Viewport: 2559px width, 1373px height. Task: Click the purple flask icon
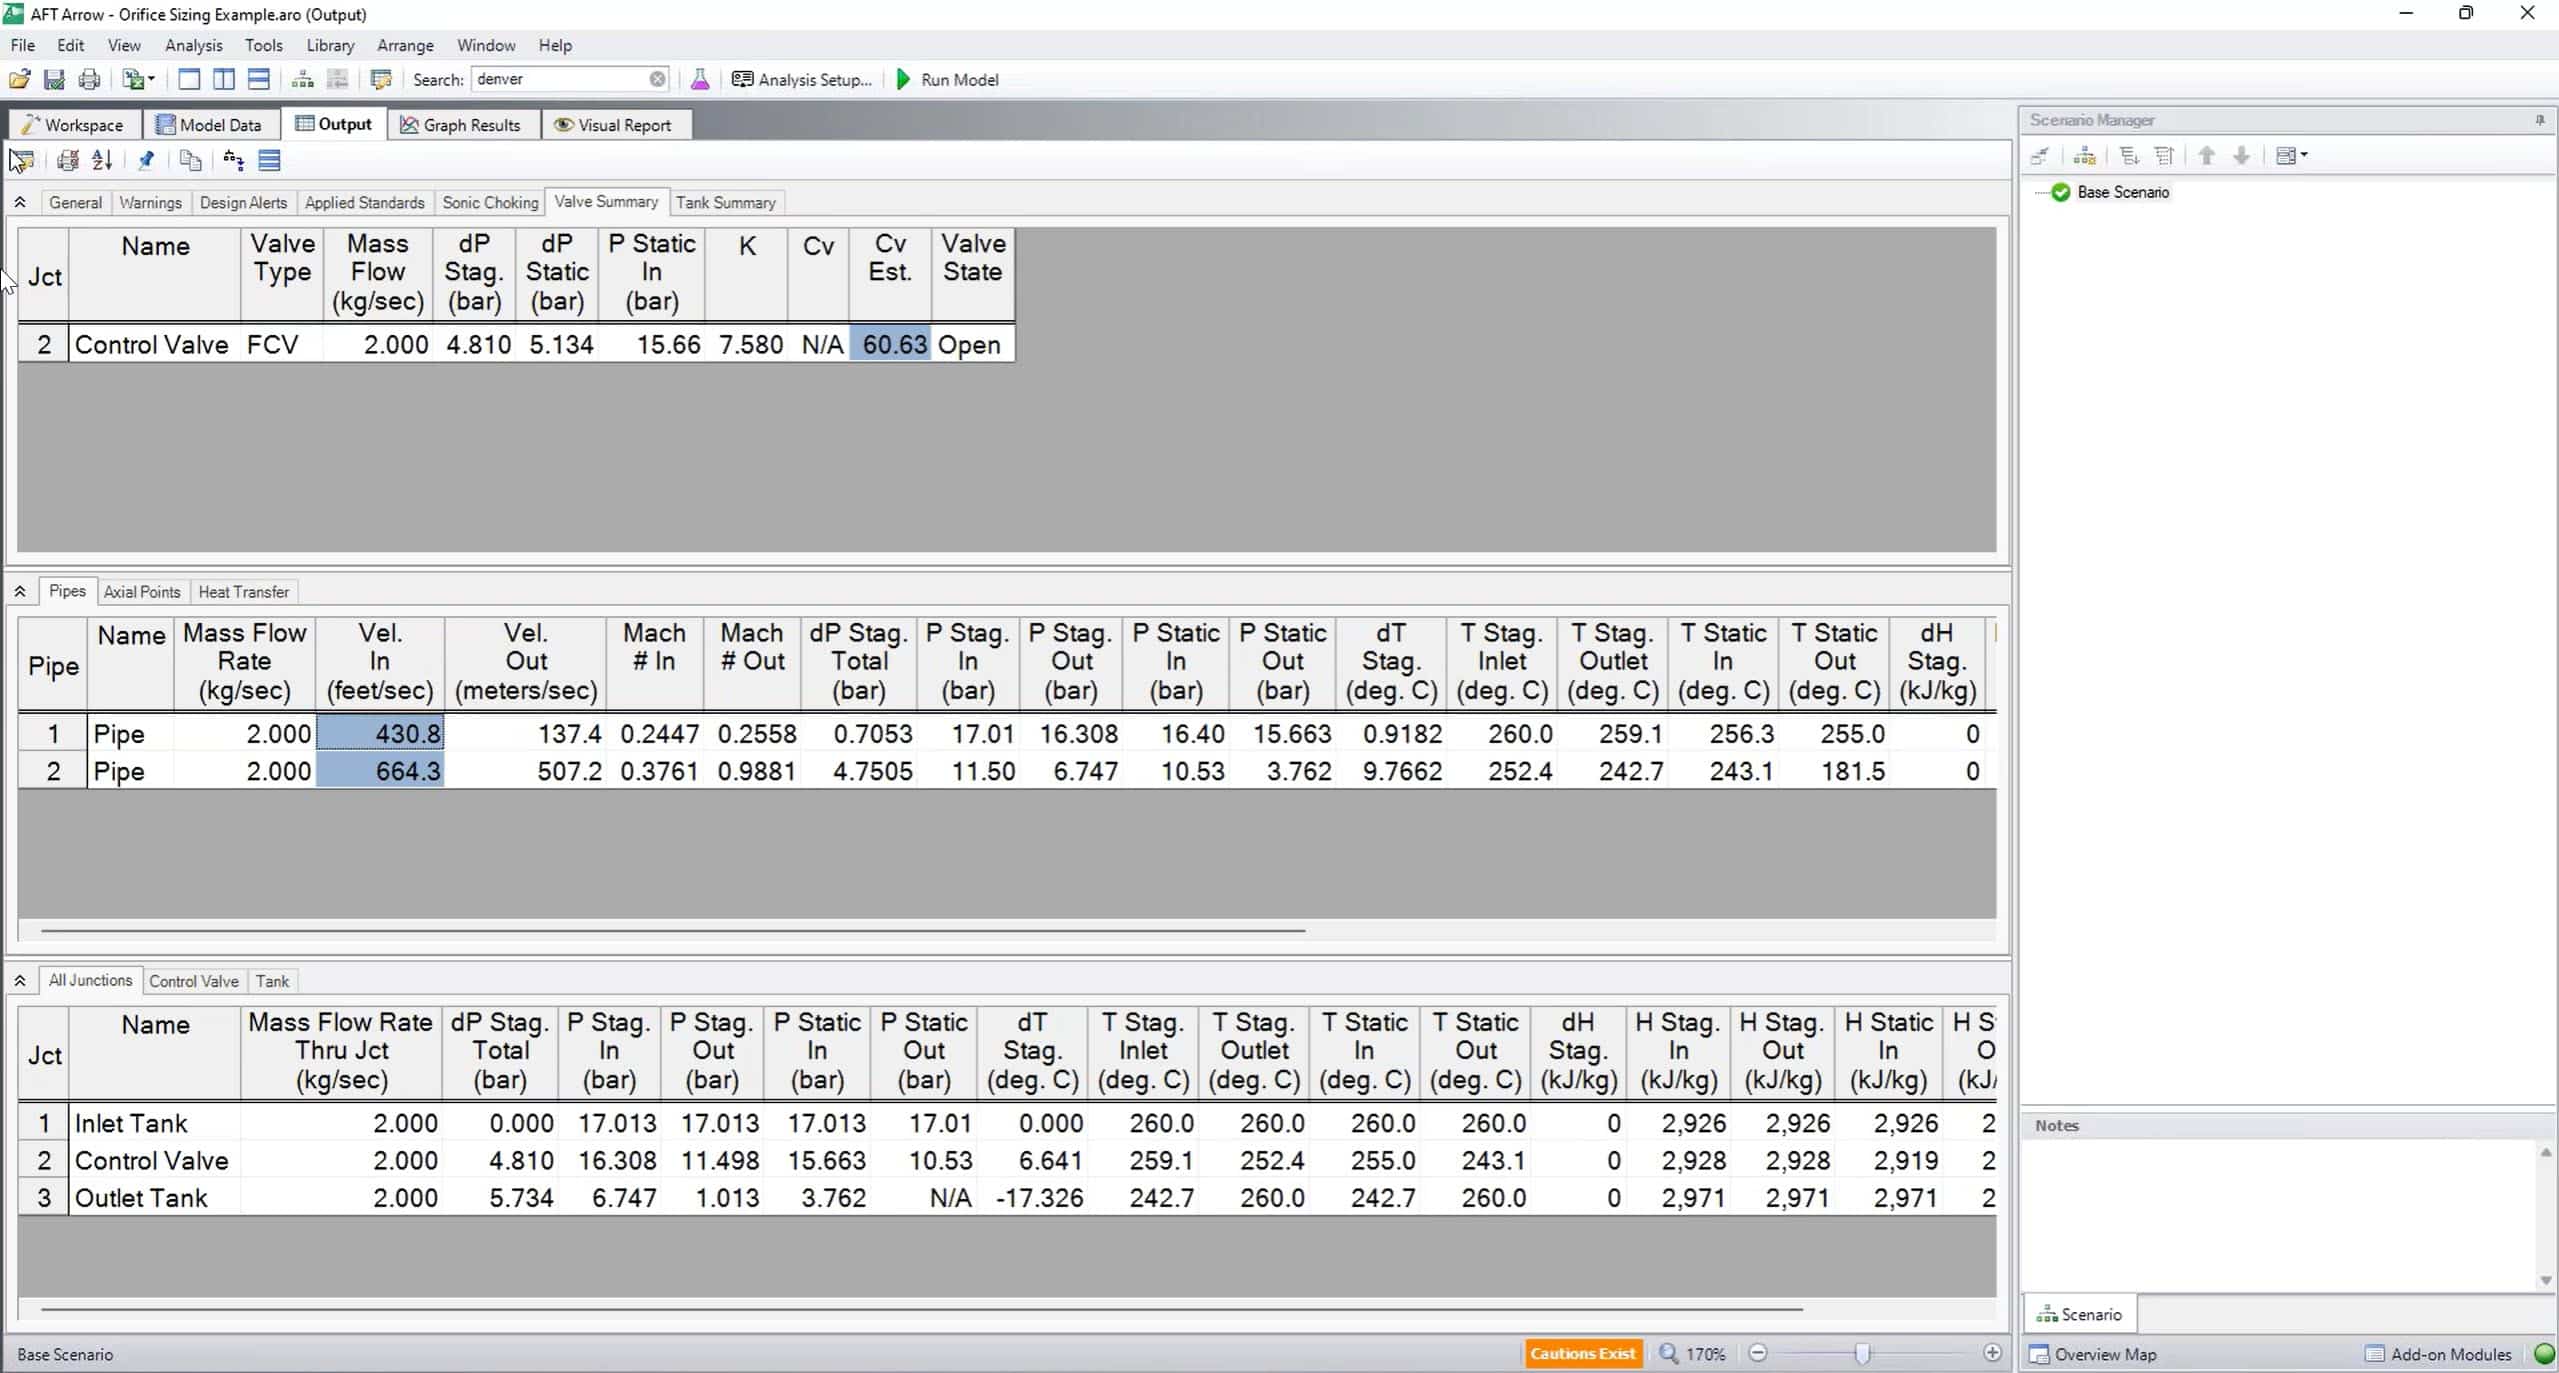(x=700, y=80)
